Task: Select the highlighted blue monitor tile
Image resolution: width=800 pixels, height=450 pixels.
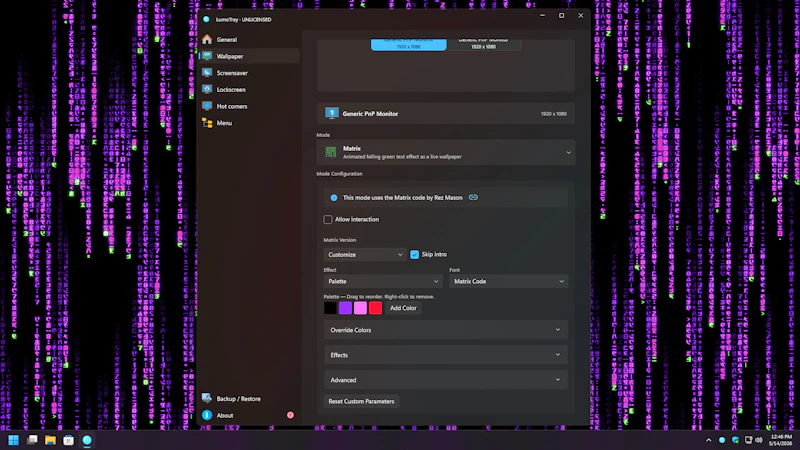Action: pyautogui.click(x=409, y=45)
